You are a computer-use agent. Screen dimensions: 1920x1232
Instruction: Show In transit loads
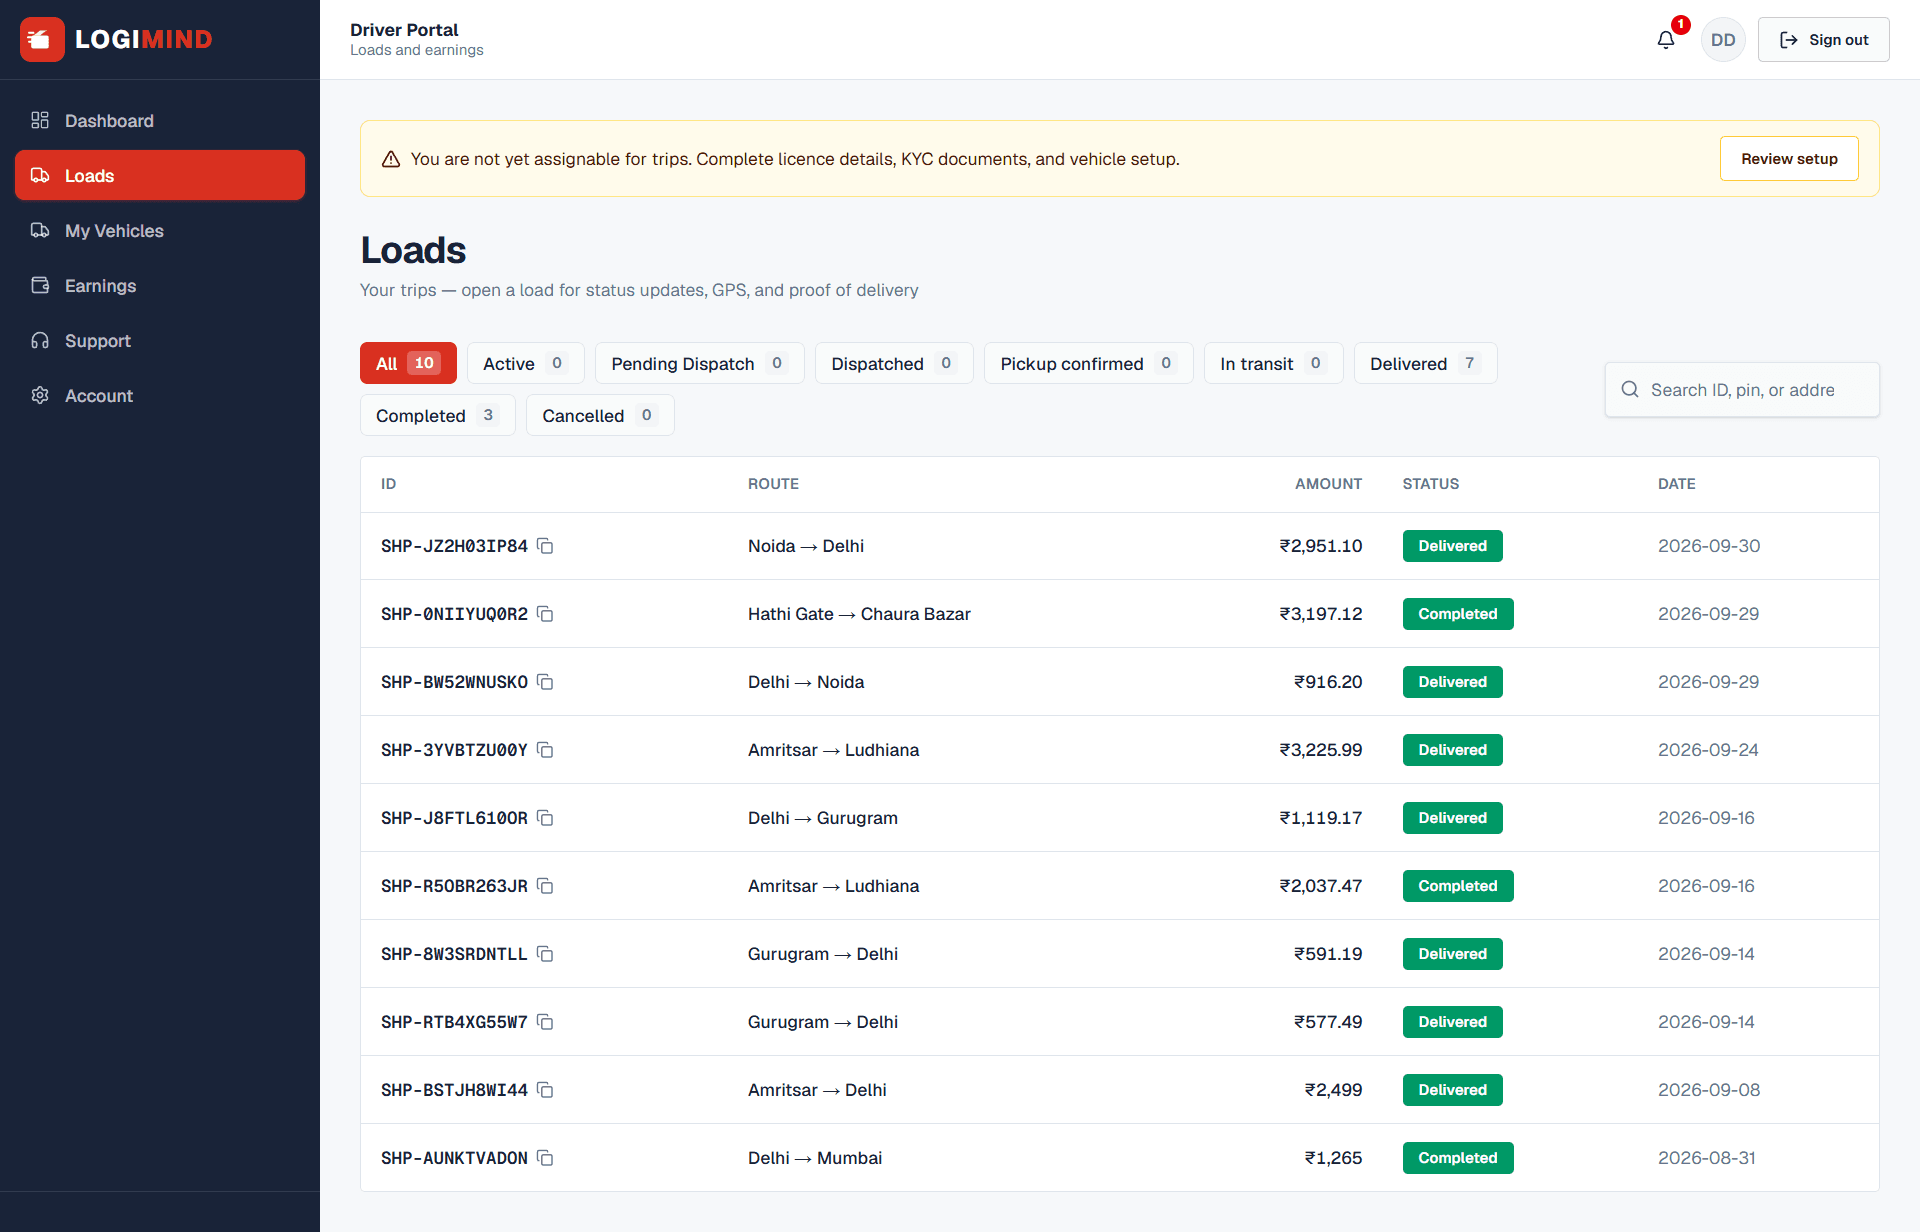pos(1273,363)
